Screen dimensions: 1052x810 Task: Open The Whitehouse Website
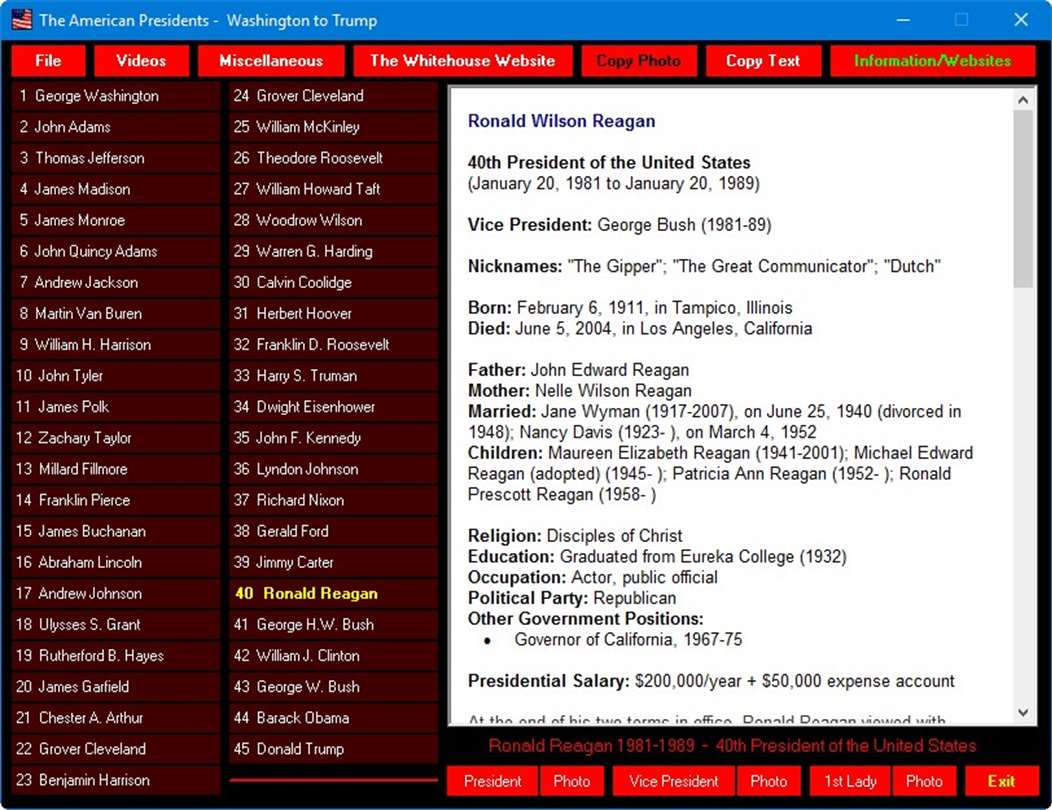coord(463,61)
